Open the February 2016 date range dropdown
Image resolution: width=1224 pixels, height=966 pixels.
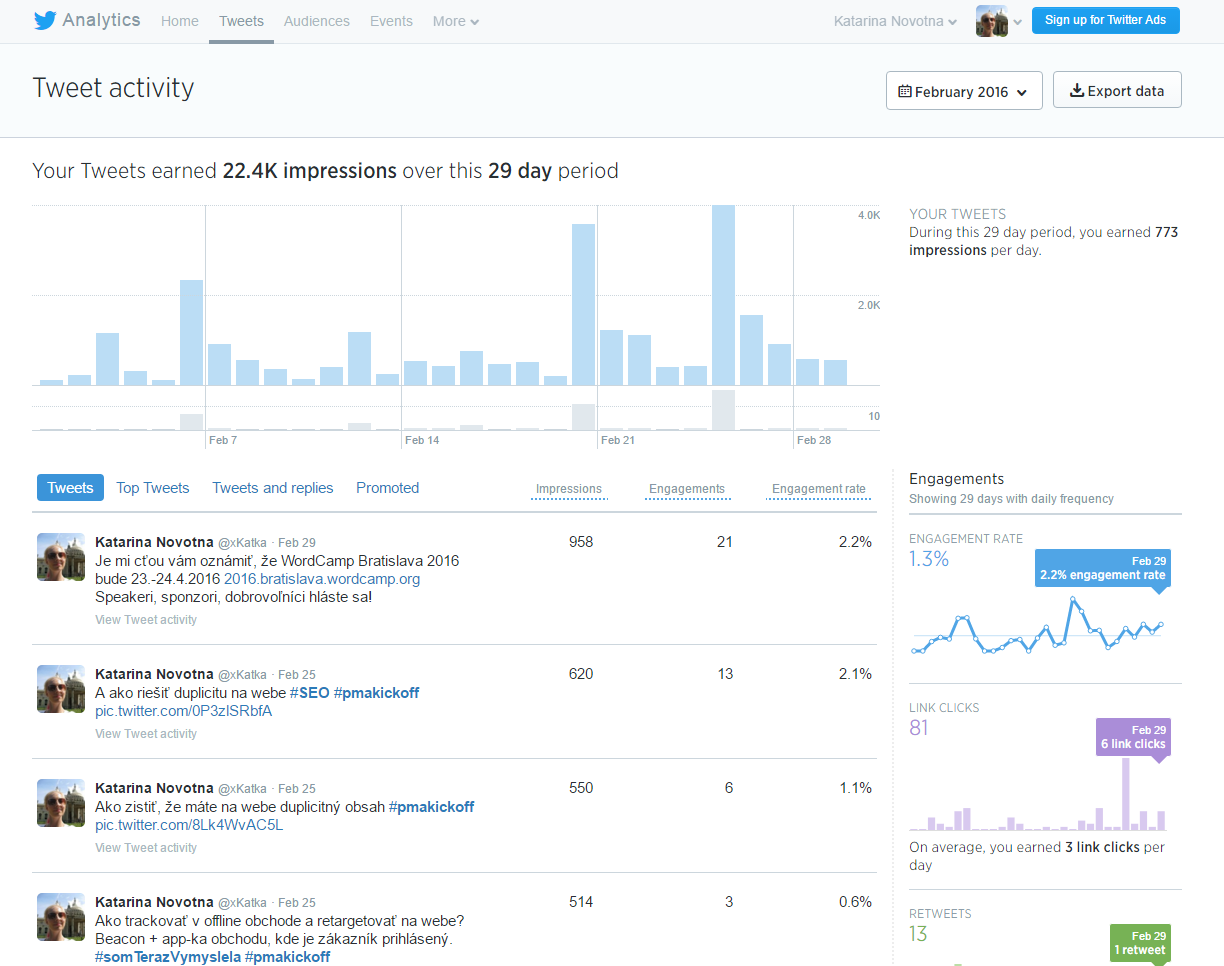click(x=964, y=91)
